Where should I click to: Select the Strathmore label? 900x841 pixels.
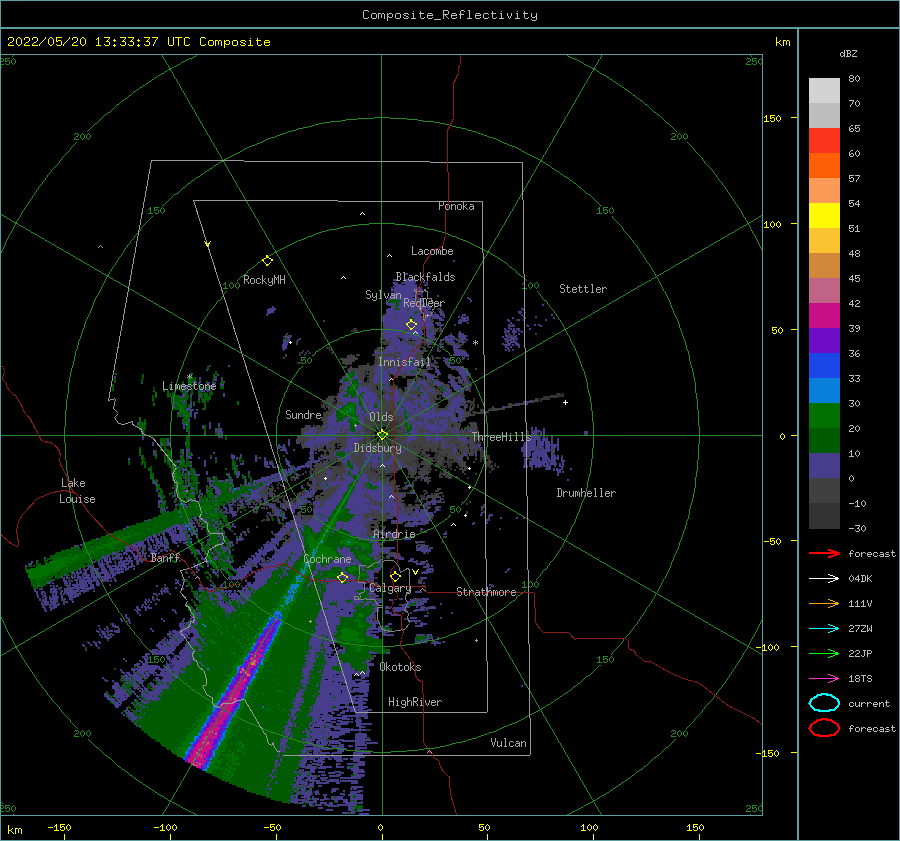487,592
